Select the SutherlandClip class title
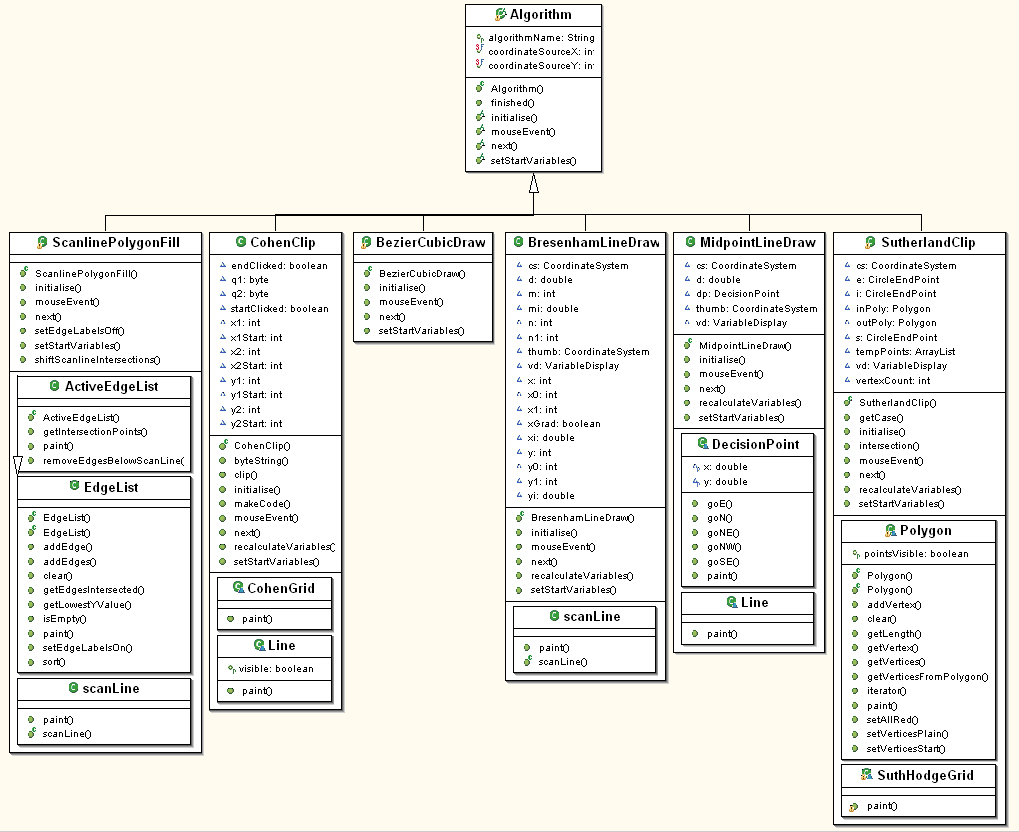 click(928, 242)
